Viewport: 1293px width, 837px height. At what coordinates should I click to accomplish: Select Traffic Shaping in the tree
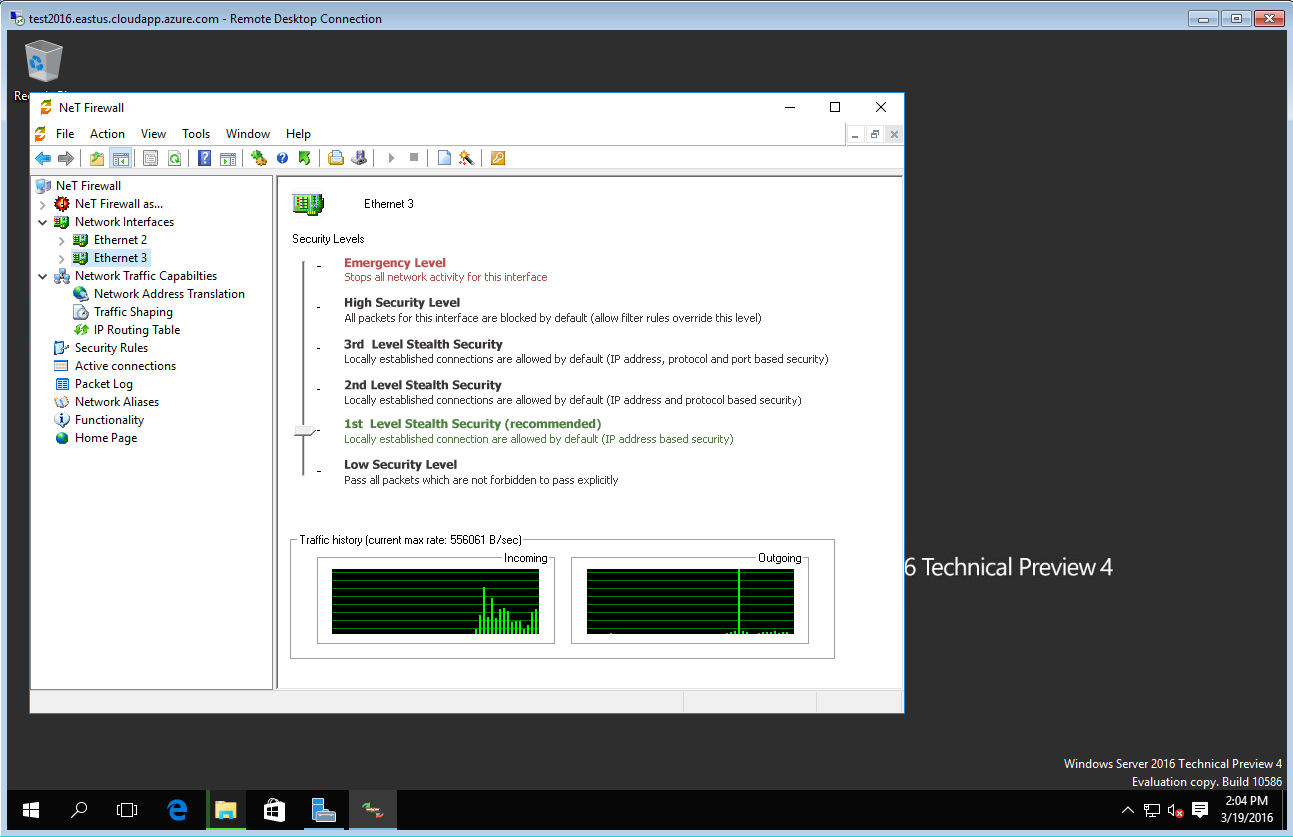coord(133,312)
